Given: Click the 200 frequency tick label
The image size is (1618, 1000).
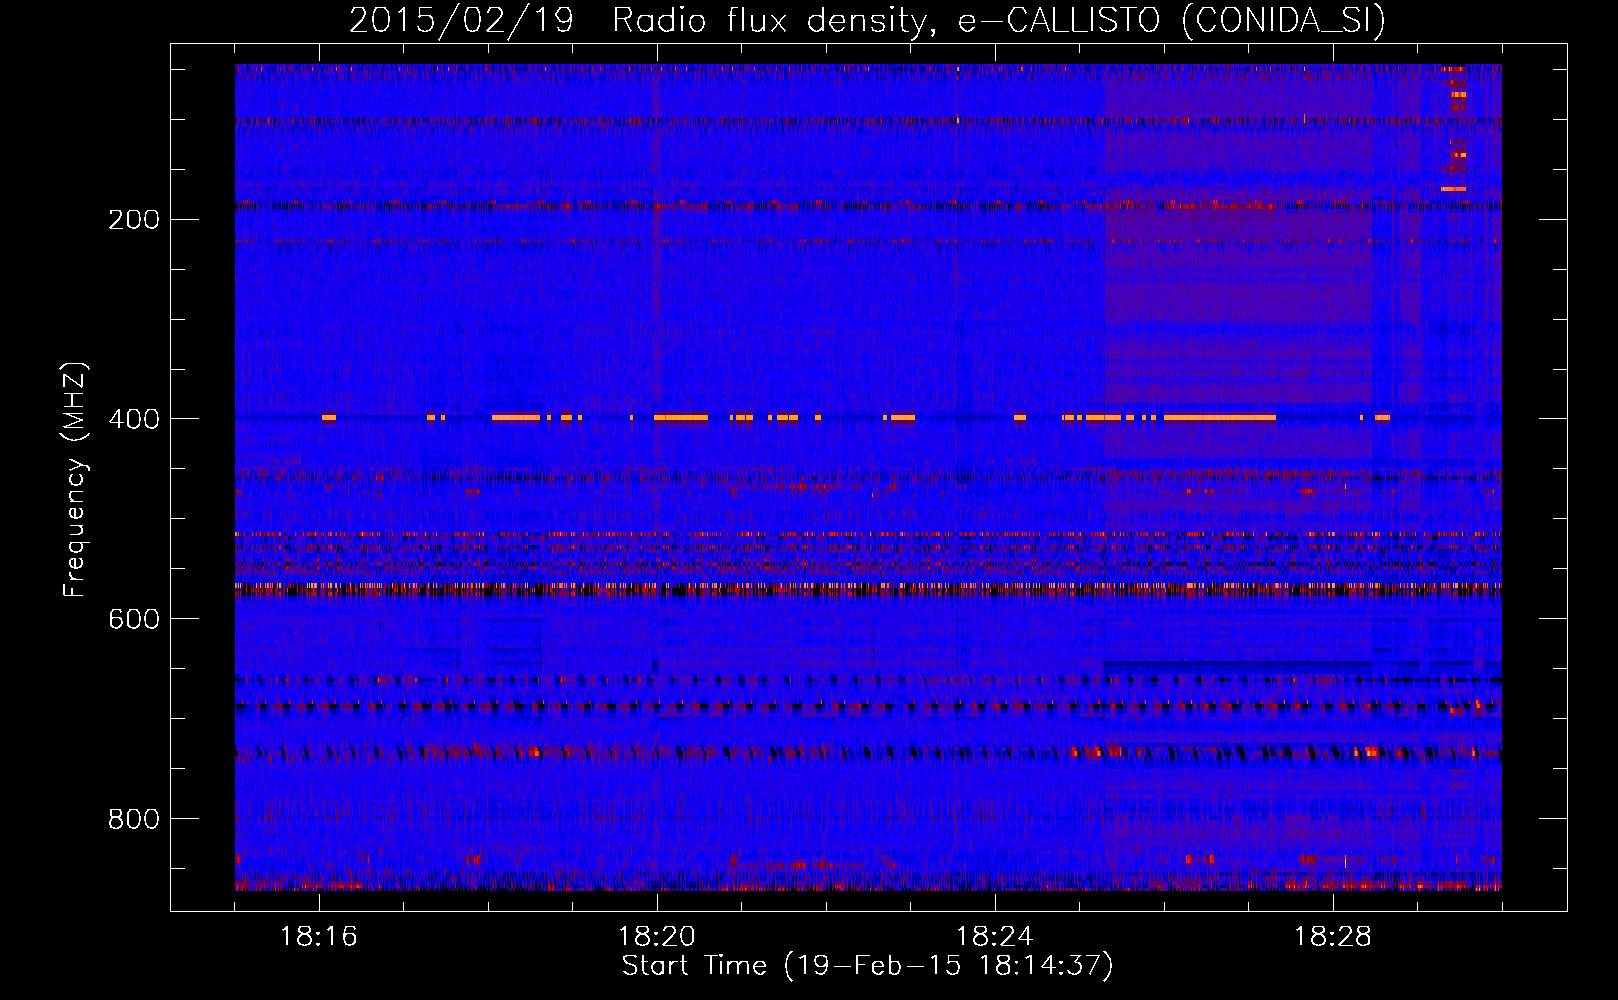Looking at the screenshot, I should [134, 219].
